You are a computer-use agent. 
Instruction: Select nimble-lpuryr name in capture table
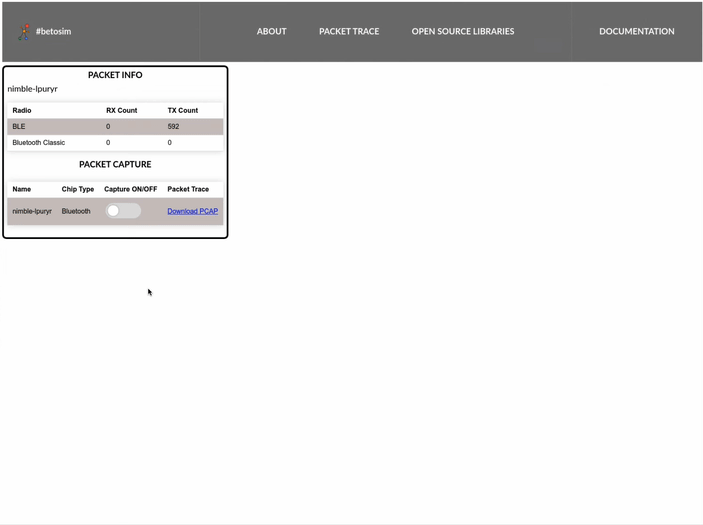tap(32, 211)
